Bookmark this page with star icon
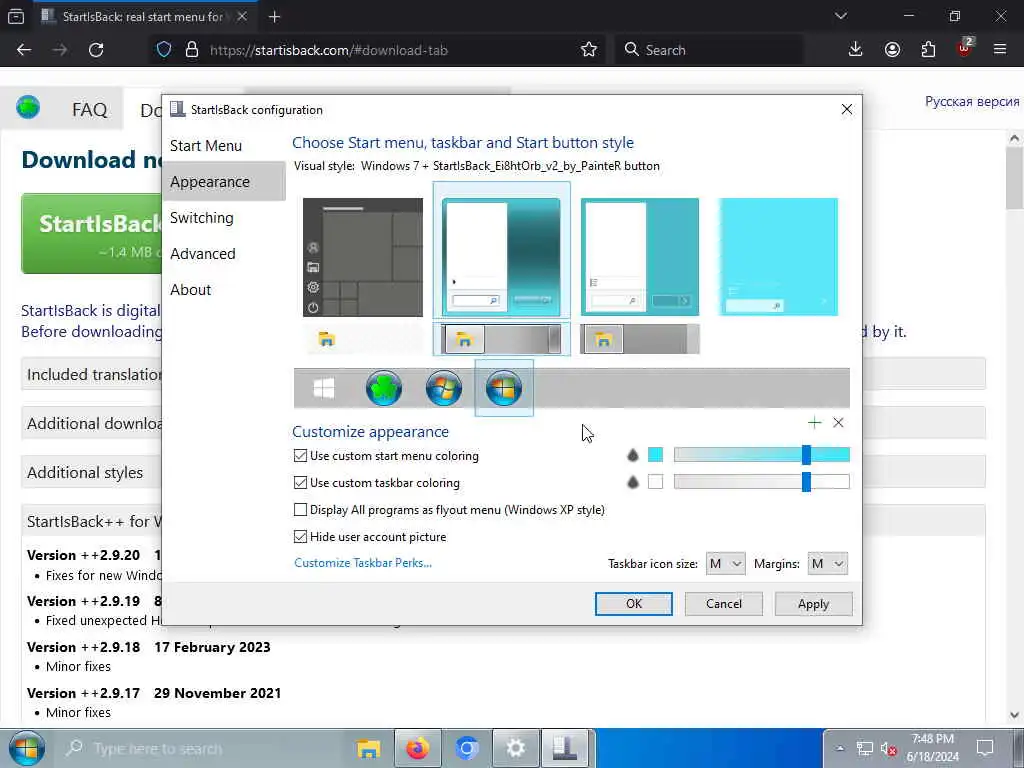 (x=588, y=50)
